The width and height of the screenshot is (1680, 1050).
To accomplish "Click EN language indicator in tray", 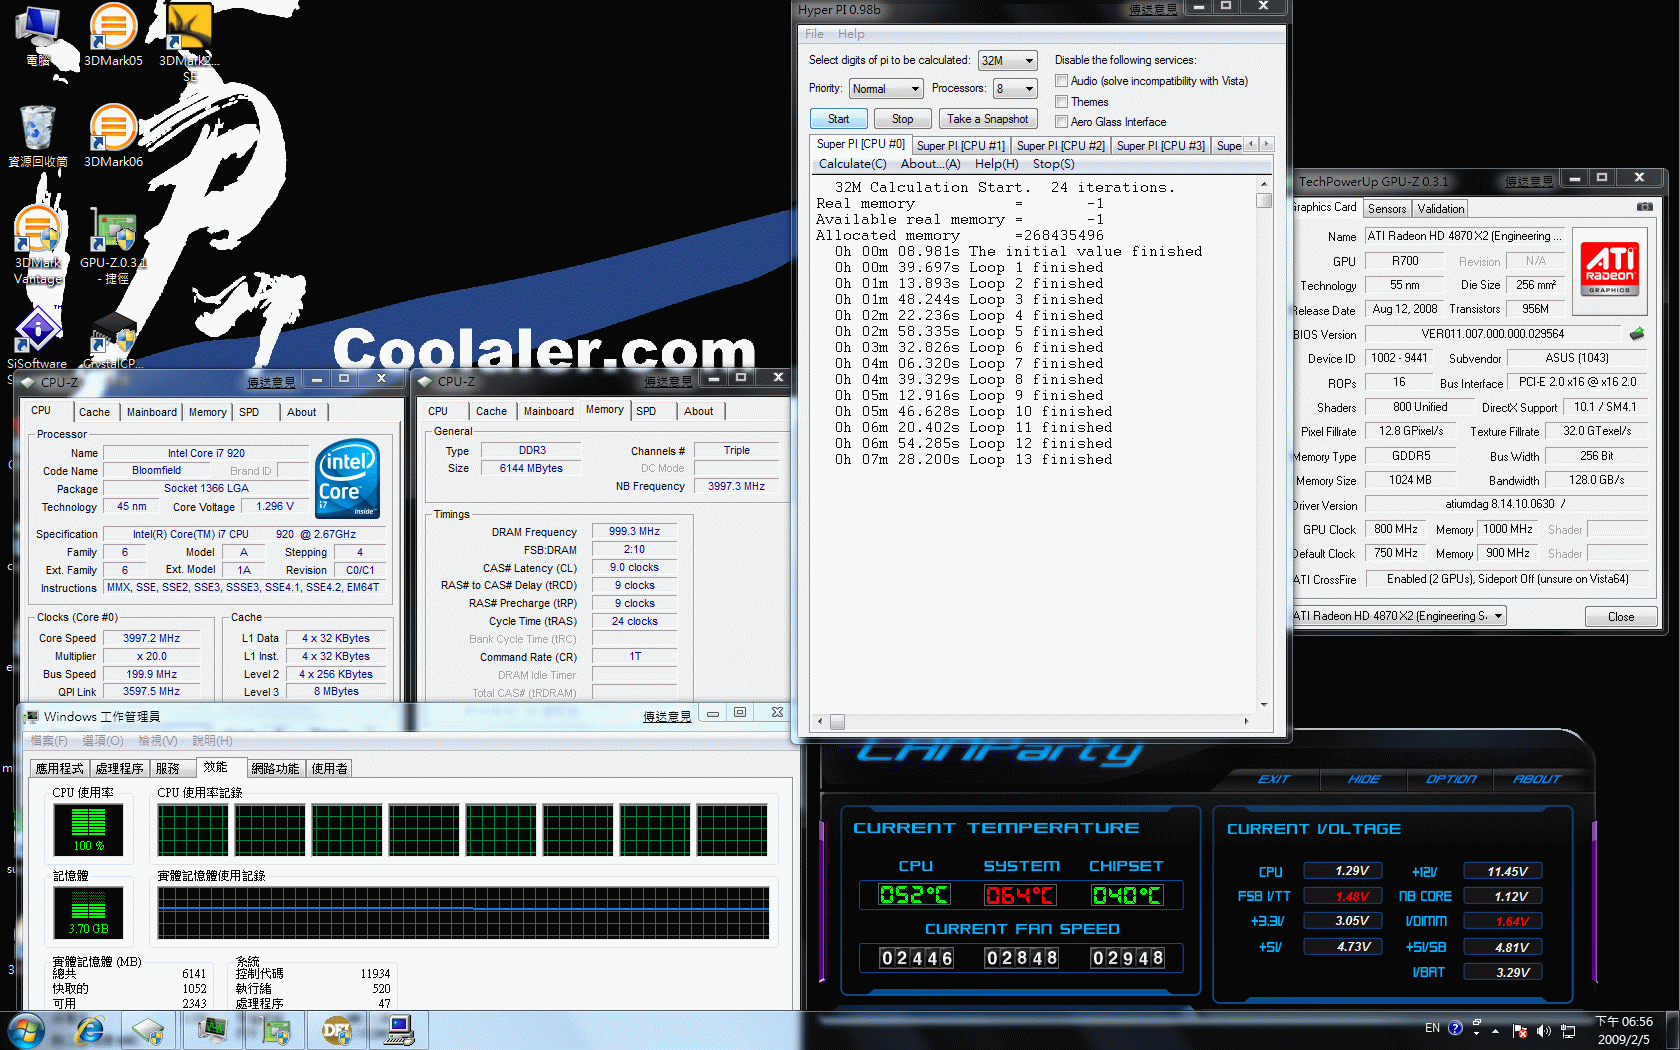I will tap(1432, 1028).
